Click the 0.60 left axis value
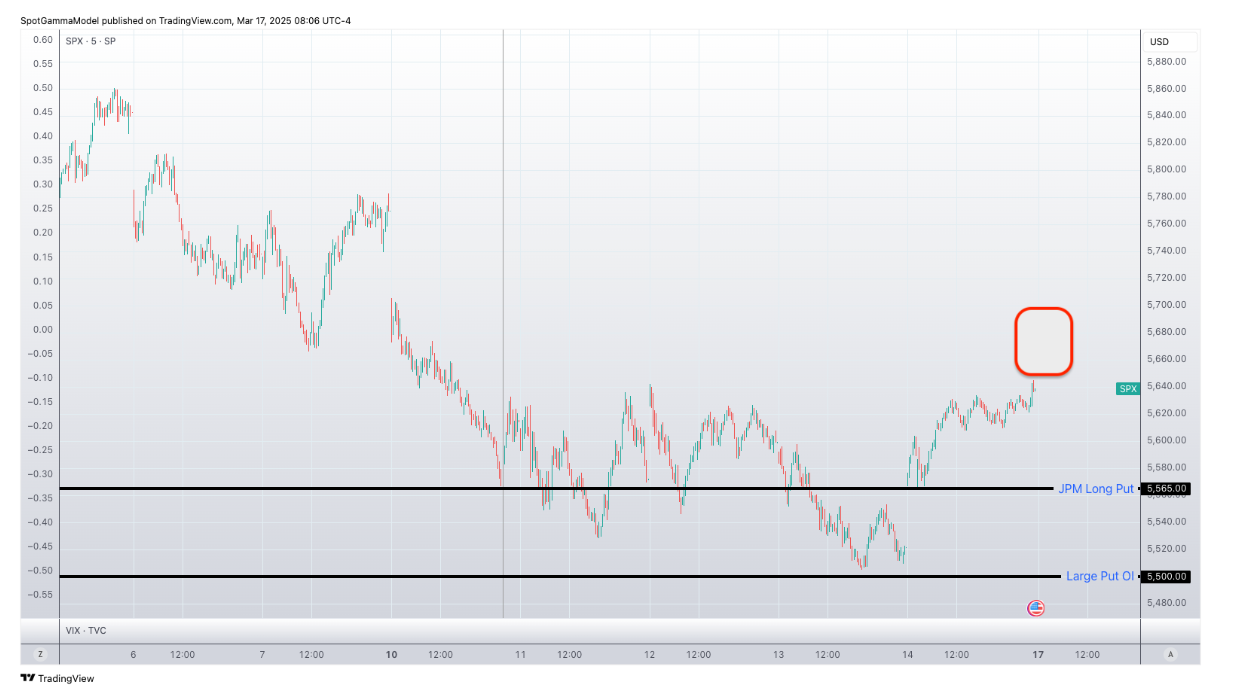 [43, 39]
